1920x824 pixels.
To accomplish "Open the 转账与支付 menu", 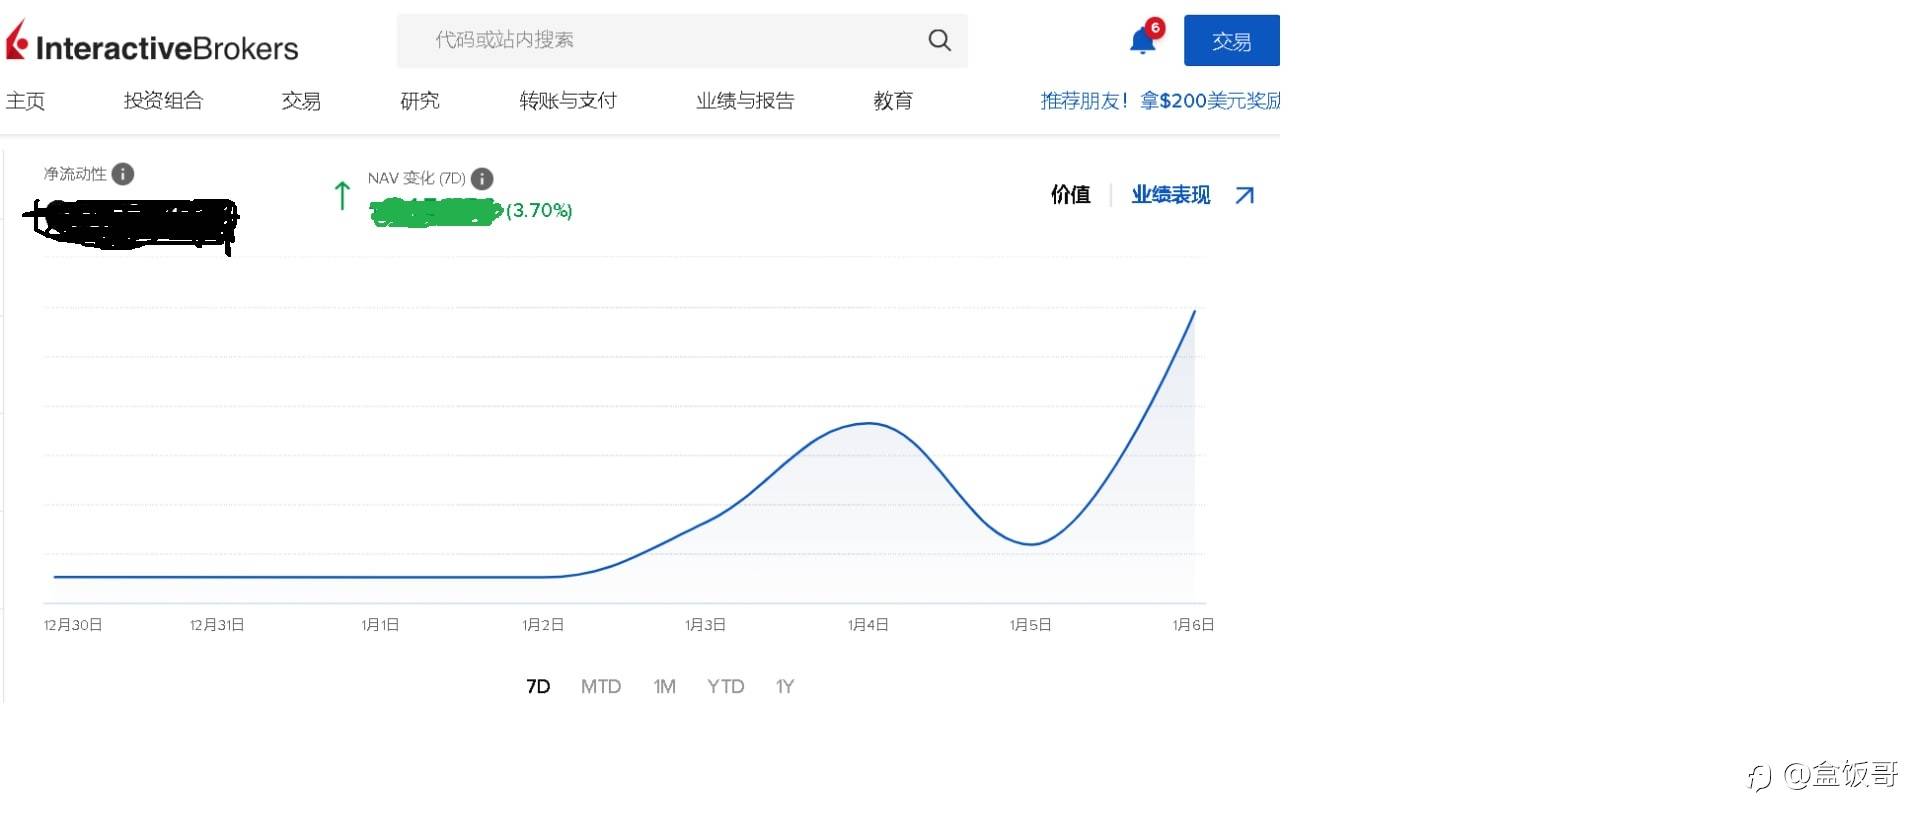I will click(x=568, y=101).
